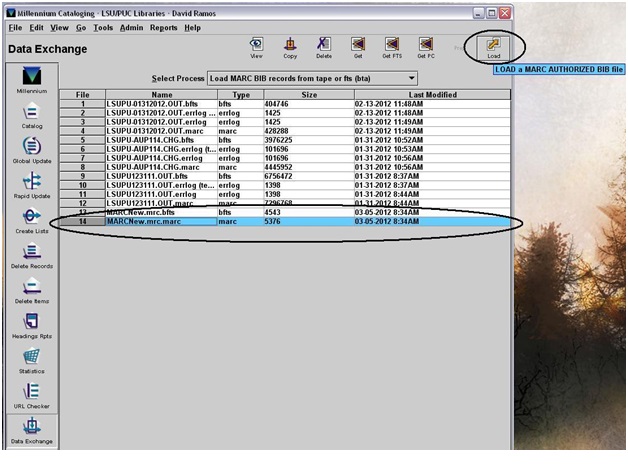Select the MARCNew.mrc.marc file row
628x465 pixels.
pyautogui.click(x=160, y=221)
